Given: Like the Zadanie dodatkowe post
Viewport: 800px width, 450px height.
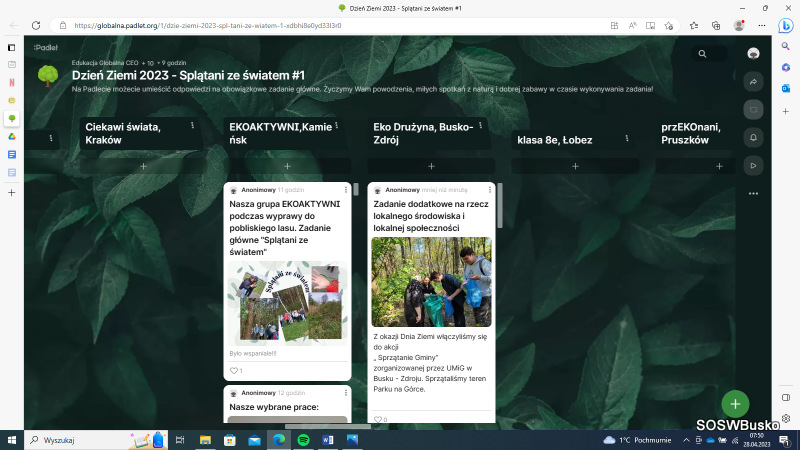Looking at the screenshot, I should tap(379, 419).
